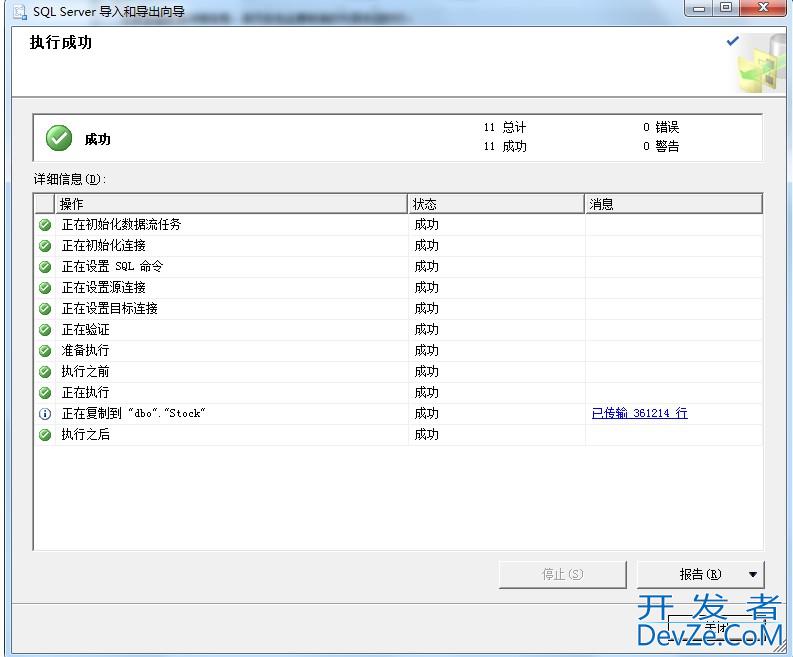Screen dimensions: 793x657
Task: Select the '正在初始化数据流任务' row text
Action: tap(121, 225)
